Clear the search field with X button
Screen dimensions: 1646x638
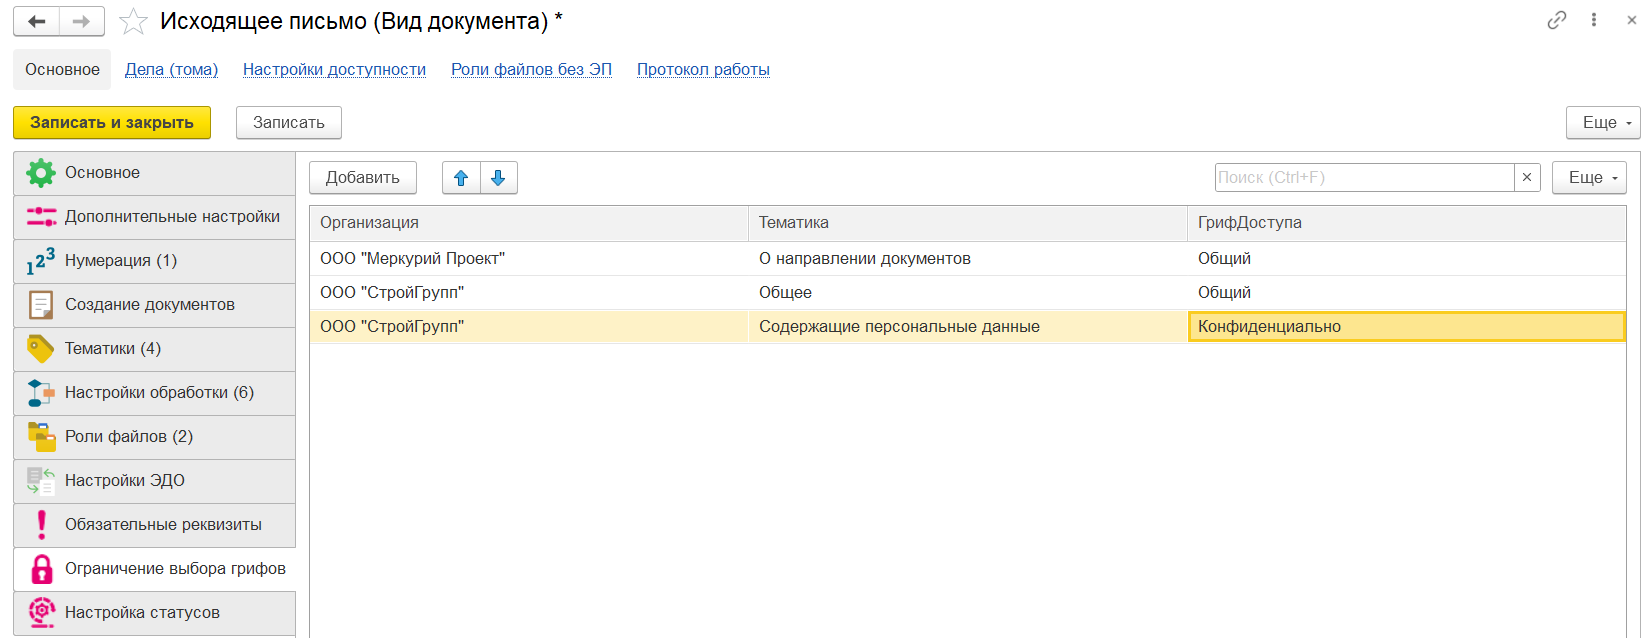point(1527,177)
